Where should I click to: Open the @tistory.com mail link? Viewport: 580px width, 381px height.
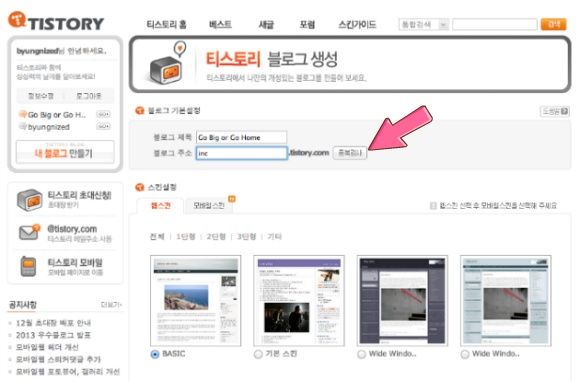pos(72,229)
